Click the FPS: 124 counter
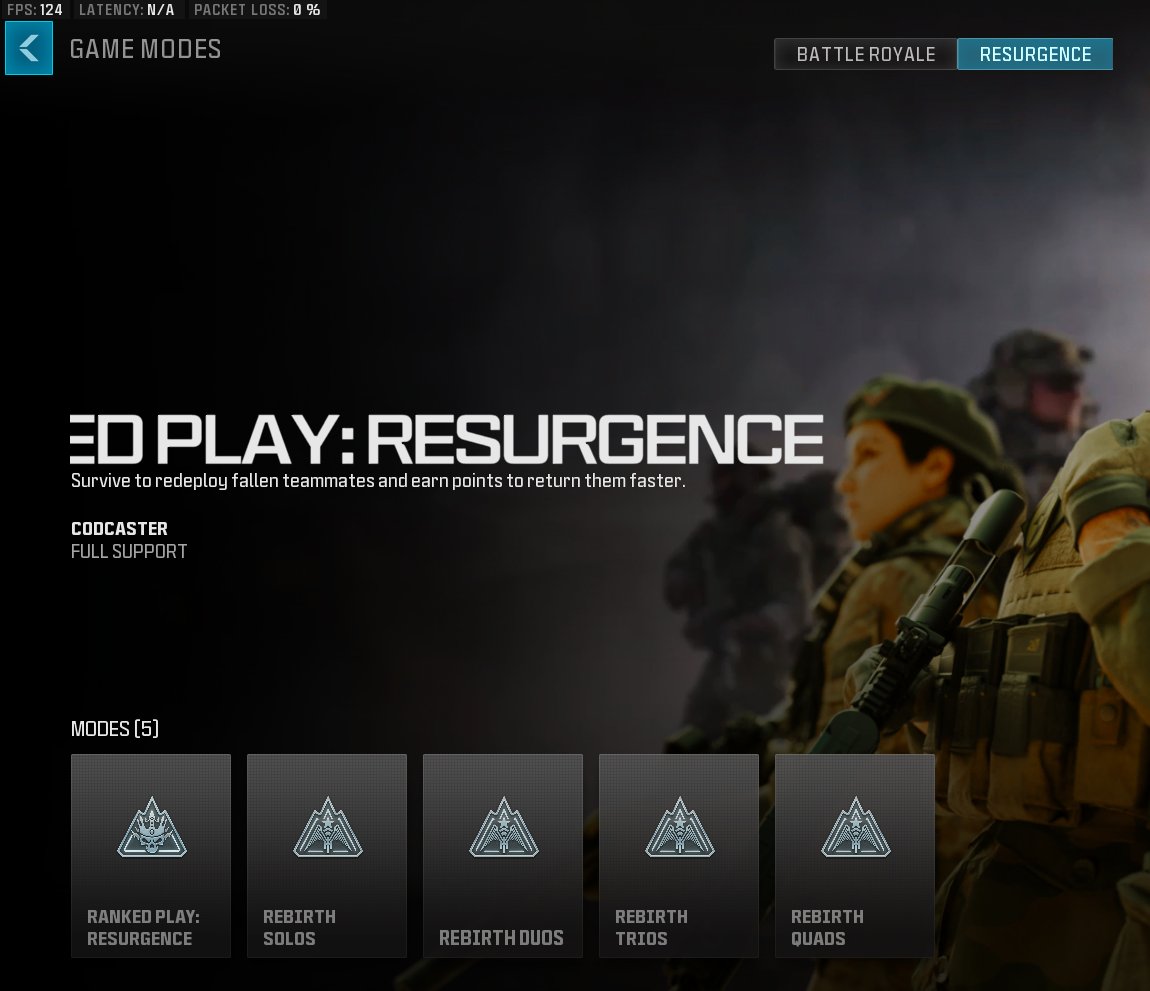This screenshot has height=991, width=1150. coord(34,10)
